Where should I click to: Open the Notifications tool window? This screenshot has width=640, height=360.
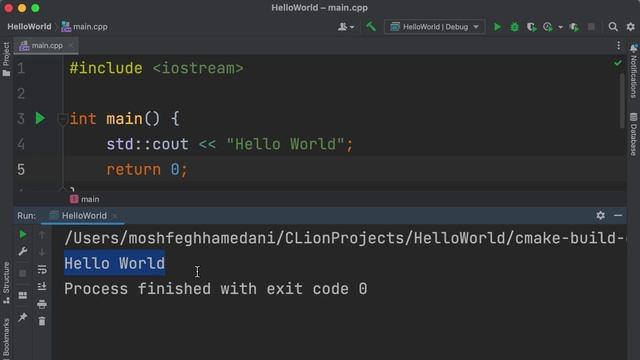(x=633, y=71)
